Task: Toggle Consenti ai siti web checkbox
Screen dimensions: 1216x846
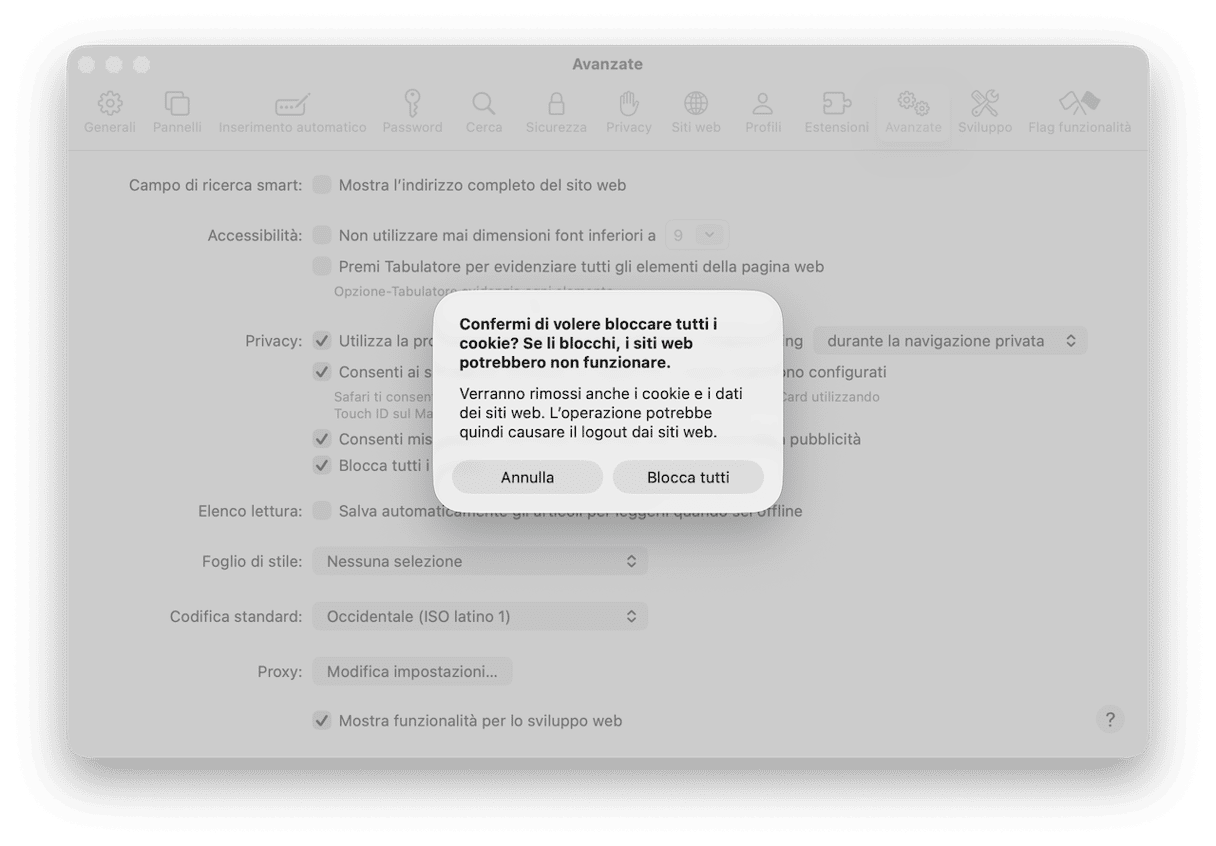Action: point(322,372)
